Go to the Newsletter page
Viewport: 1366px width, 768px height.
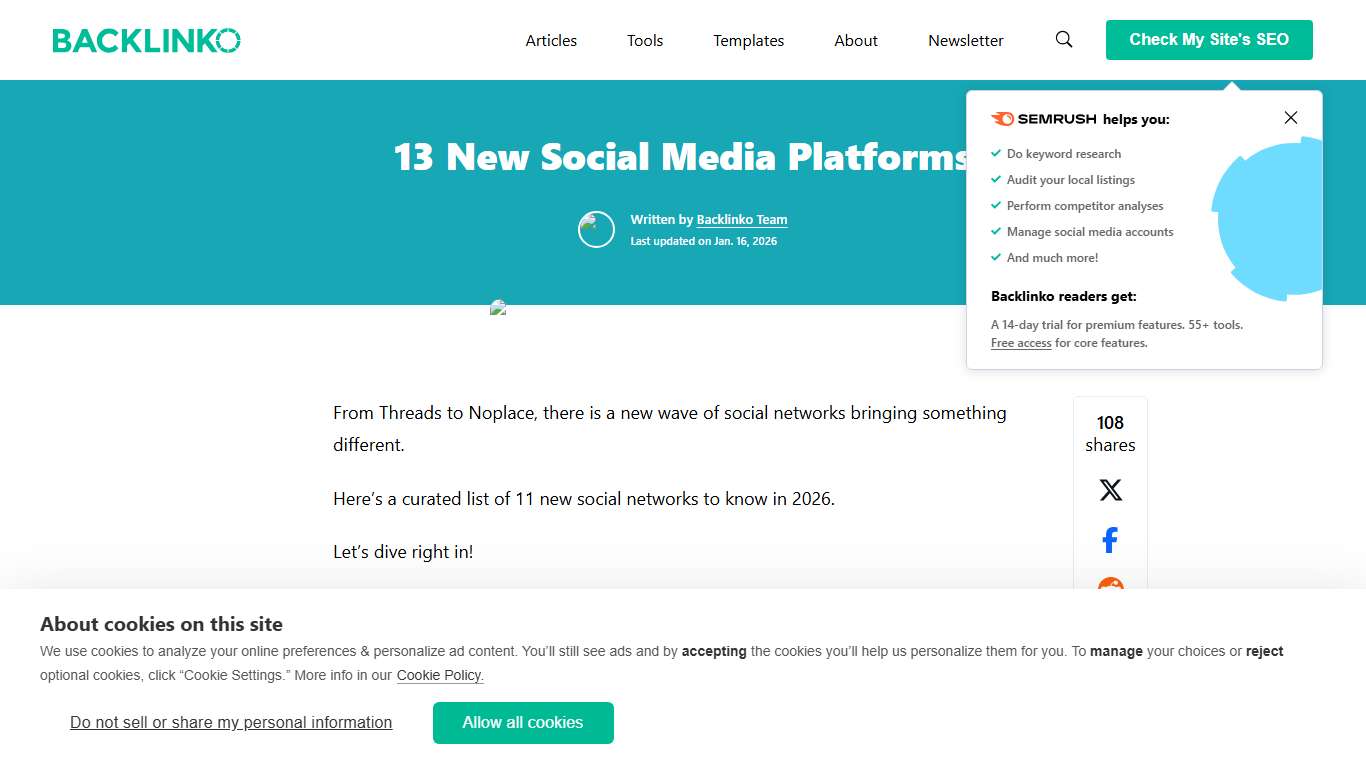965,40
